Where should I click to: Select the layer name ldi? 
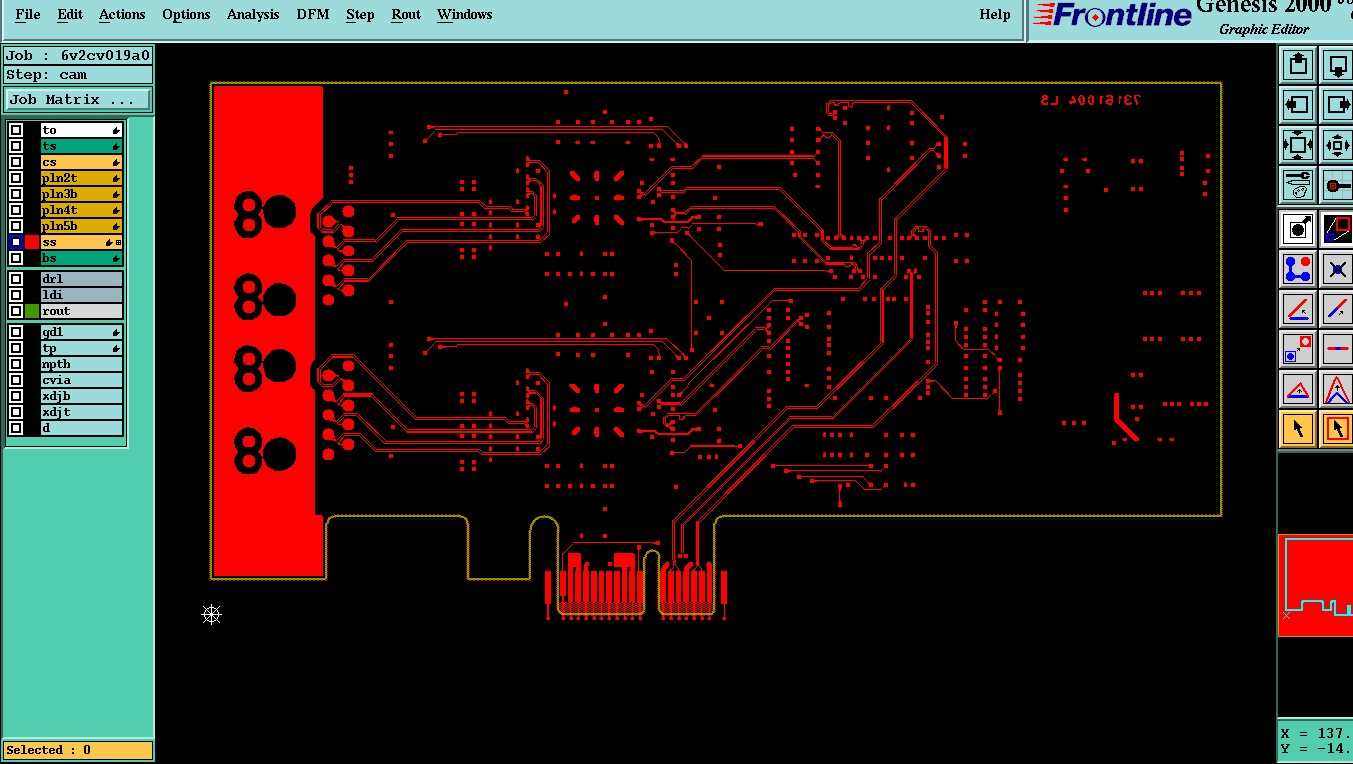81,295
